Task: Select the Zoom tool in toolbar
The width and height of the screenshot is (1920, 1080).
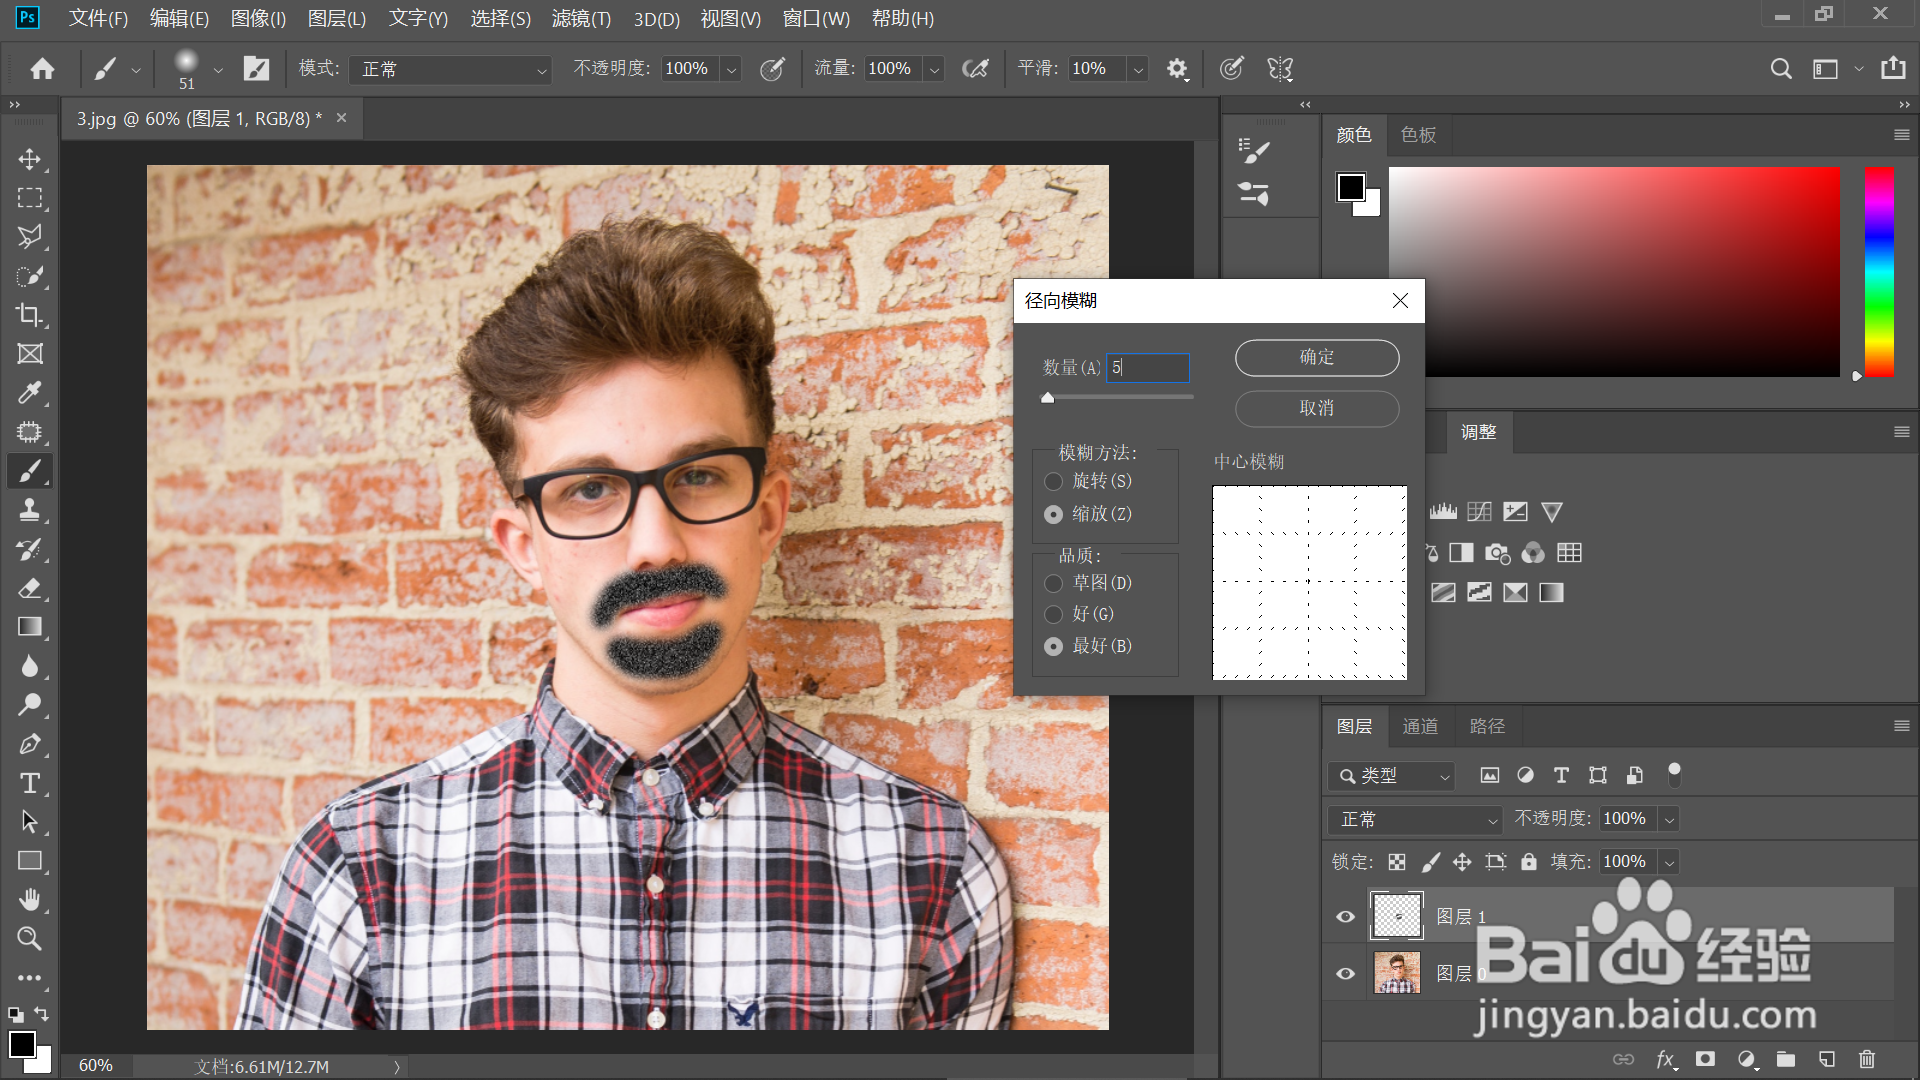Action: click(x=29, y=939)
